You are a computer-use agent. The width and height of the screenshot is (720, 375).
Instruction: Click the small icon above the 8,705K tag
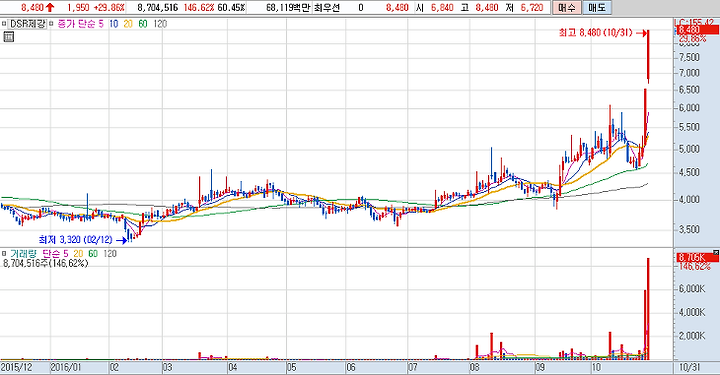(x=716, y=252)
